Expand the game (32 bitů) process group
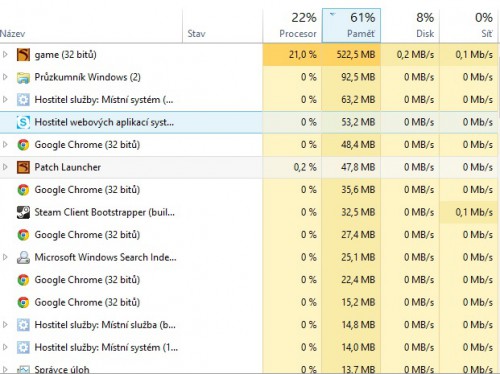This screenshot has width=500, height=374. 5,54
